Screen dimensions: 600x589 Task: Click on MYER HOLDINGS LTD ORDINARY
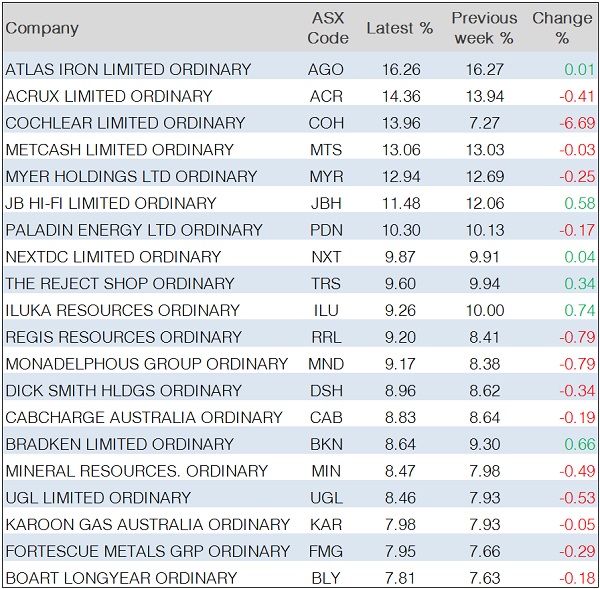tap(131, 177)
